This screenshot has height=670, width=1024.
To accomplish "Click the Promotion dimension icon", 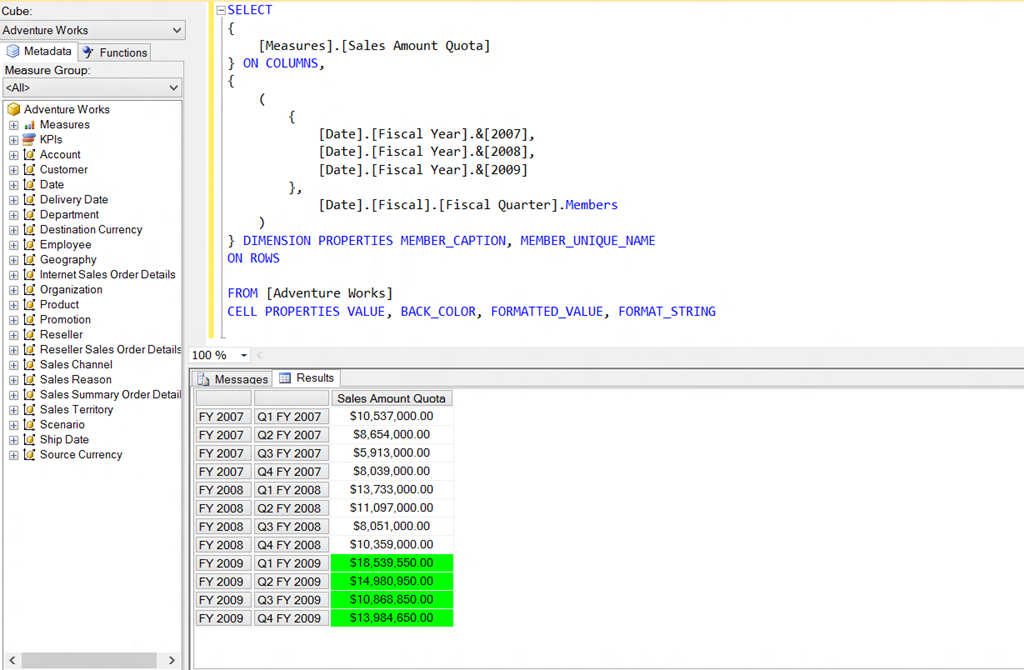I will [x=29, y=320].
